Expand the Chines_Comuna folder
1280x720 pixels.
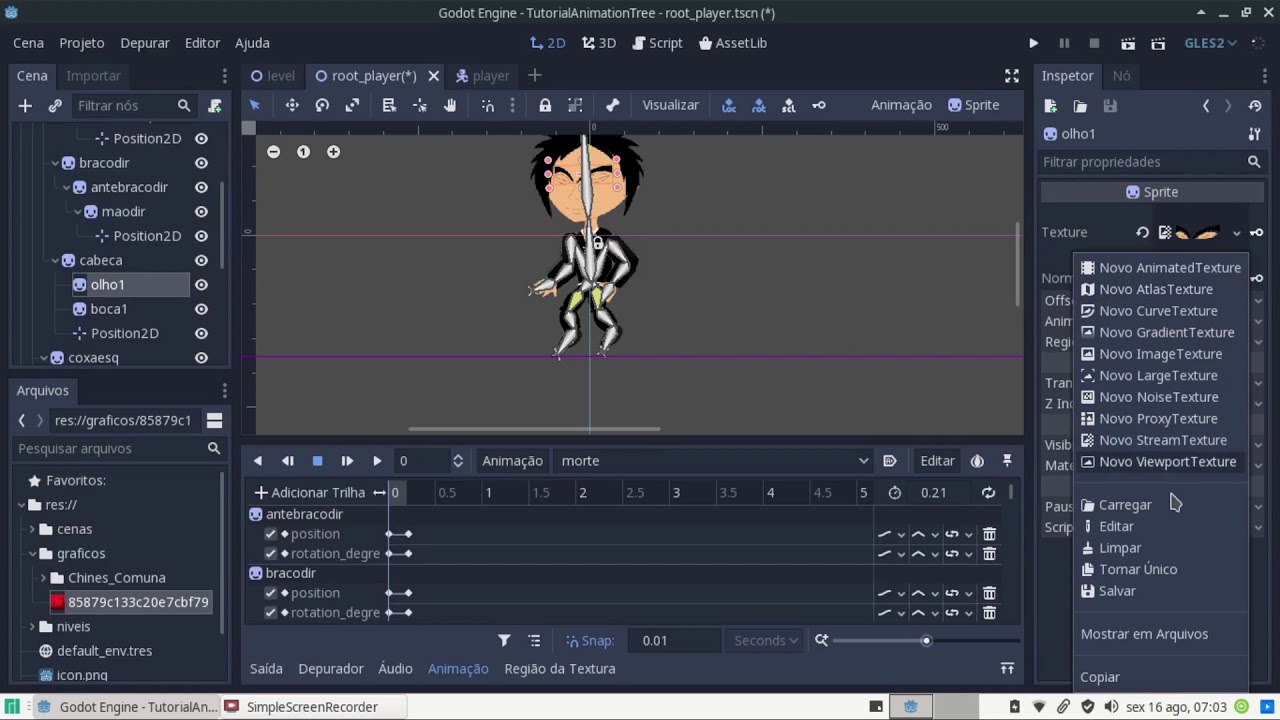pyautogui.click(x=43, y=578)
